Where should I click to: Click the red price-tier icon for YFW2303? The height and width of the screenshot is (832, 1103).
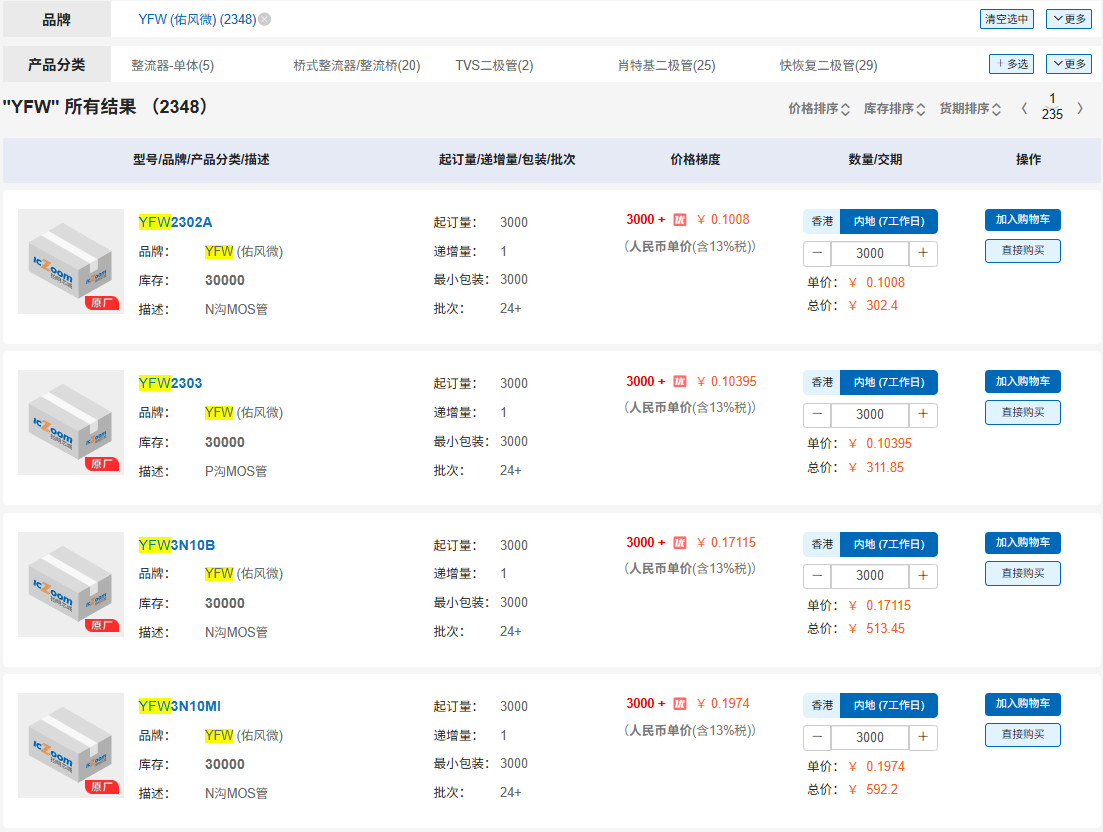point(680,381)
